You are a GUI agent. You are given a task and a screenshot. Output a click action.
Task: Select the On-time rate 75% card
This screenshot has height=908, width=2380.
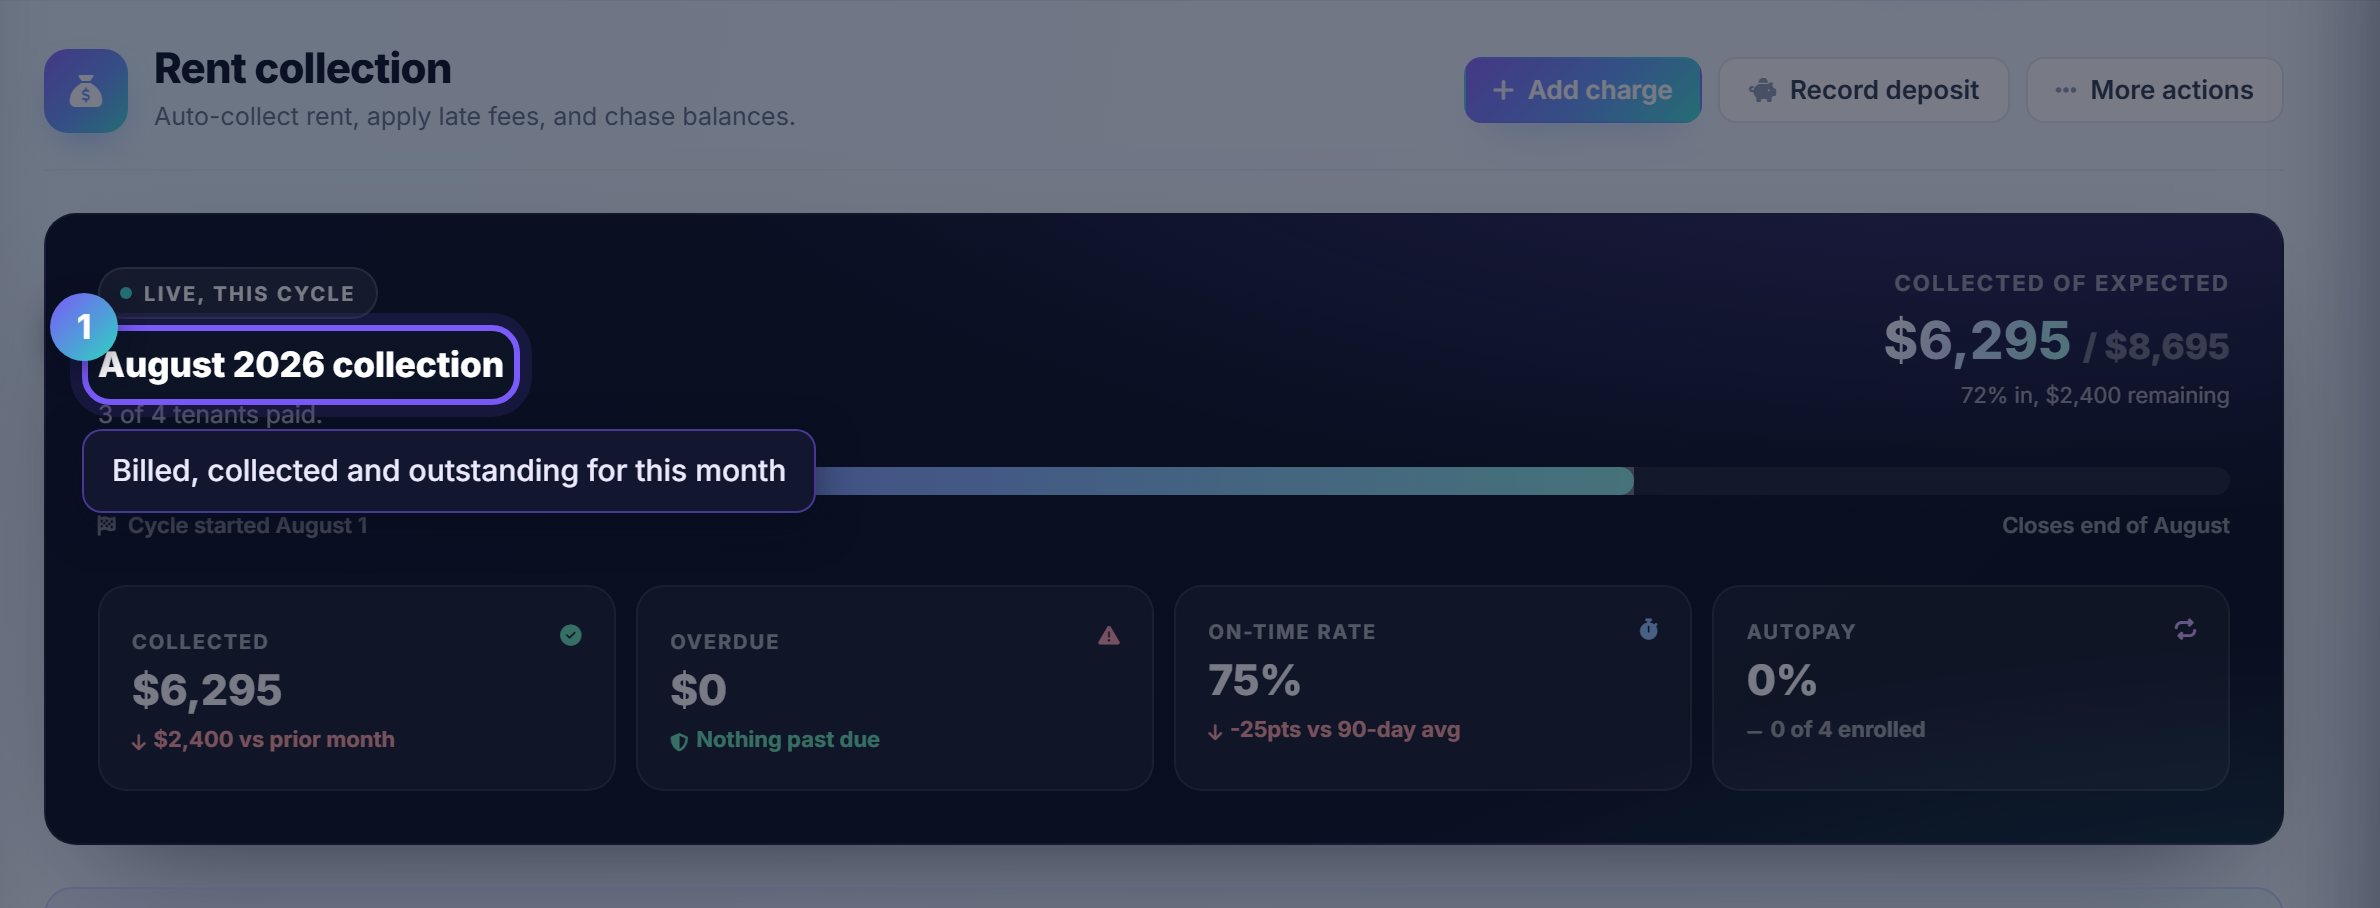pos(1433,688)
